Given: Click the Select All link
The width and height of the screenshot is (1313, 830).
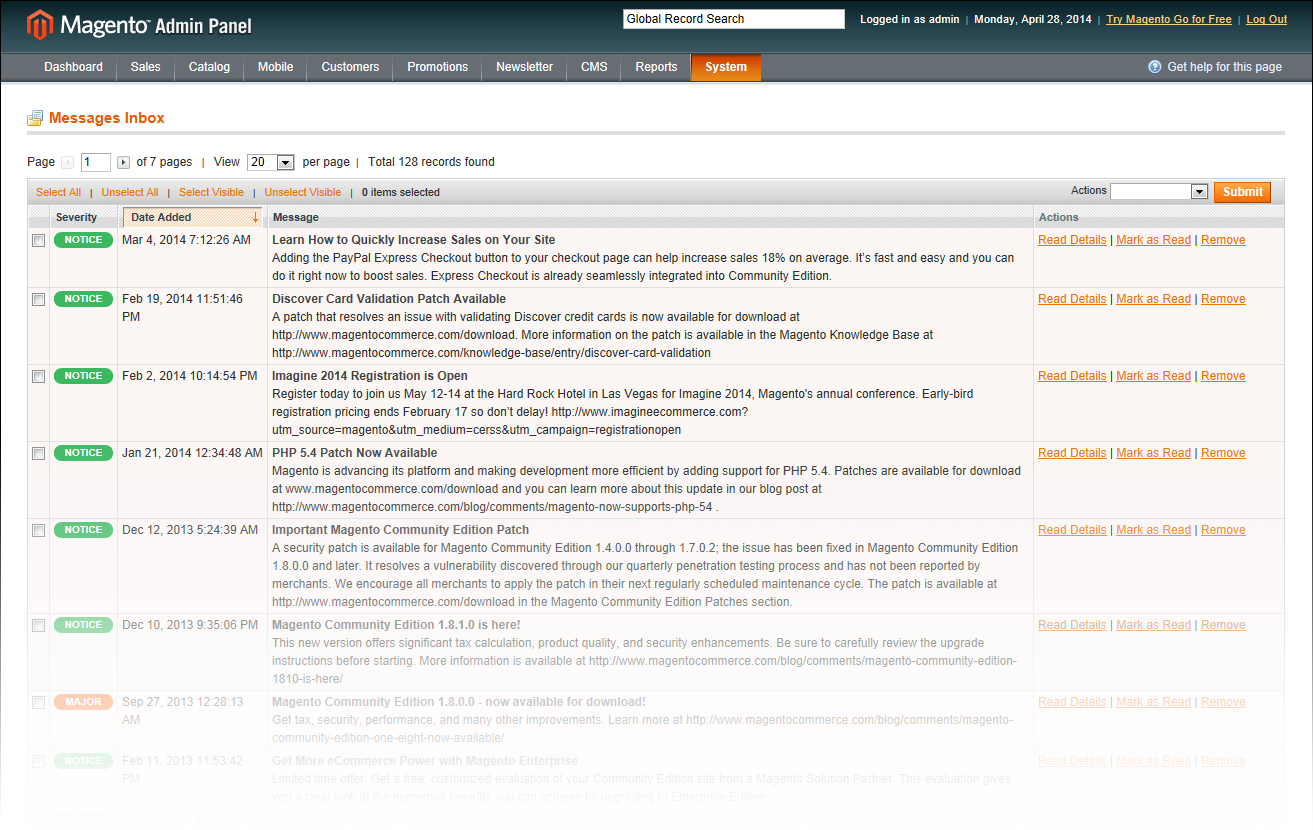Looking at the screenshot, I should pyautogui.click(x=58, y=192).
